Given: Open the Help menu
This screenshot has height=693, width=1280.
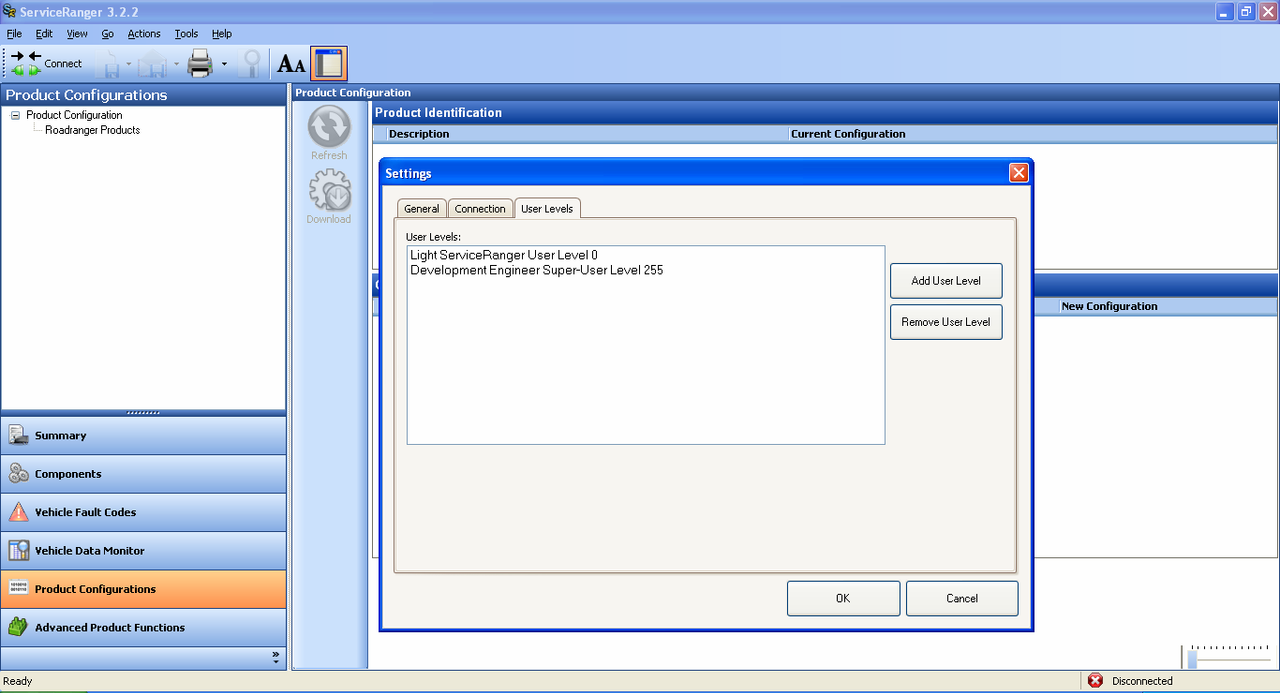Looking at the screenshot, I should tap(221, 33).
